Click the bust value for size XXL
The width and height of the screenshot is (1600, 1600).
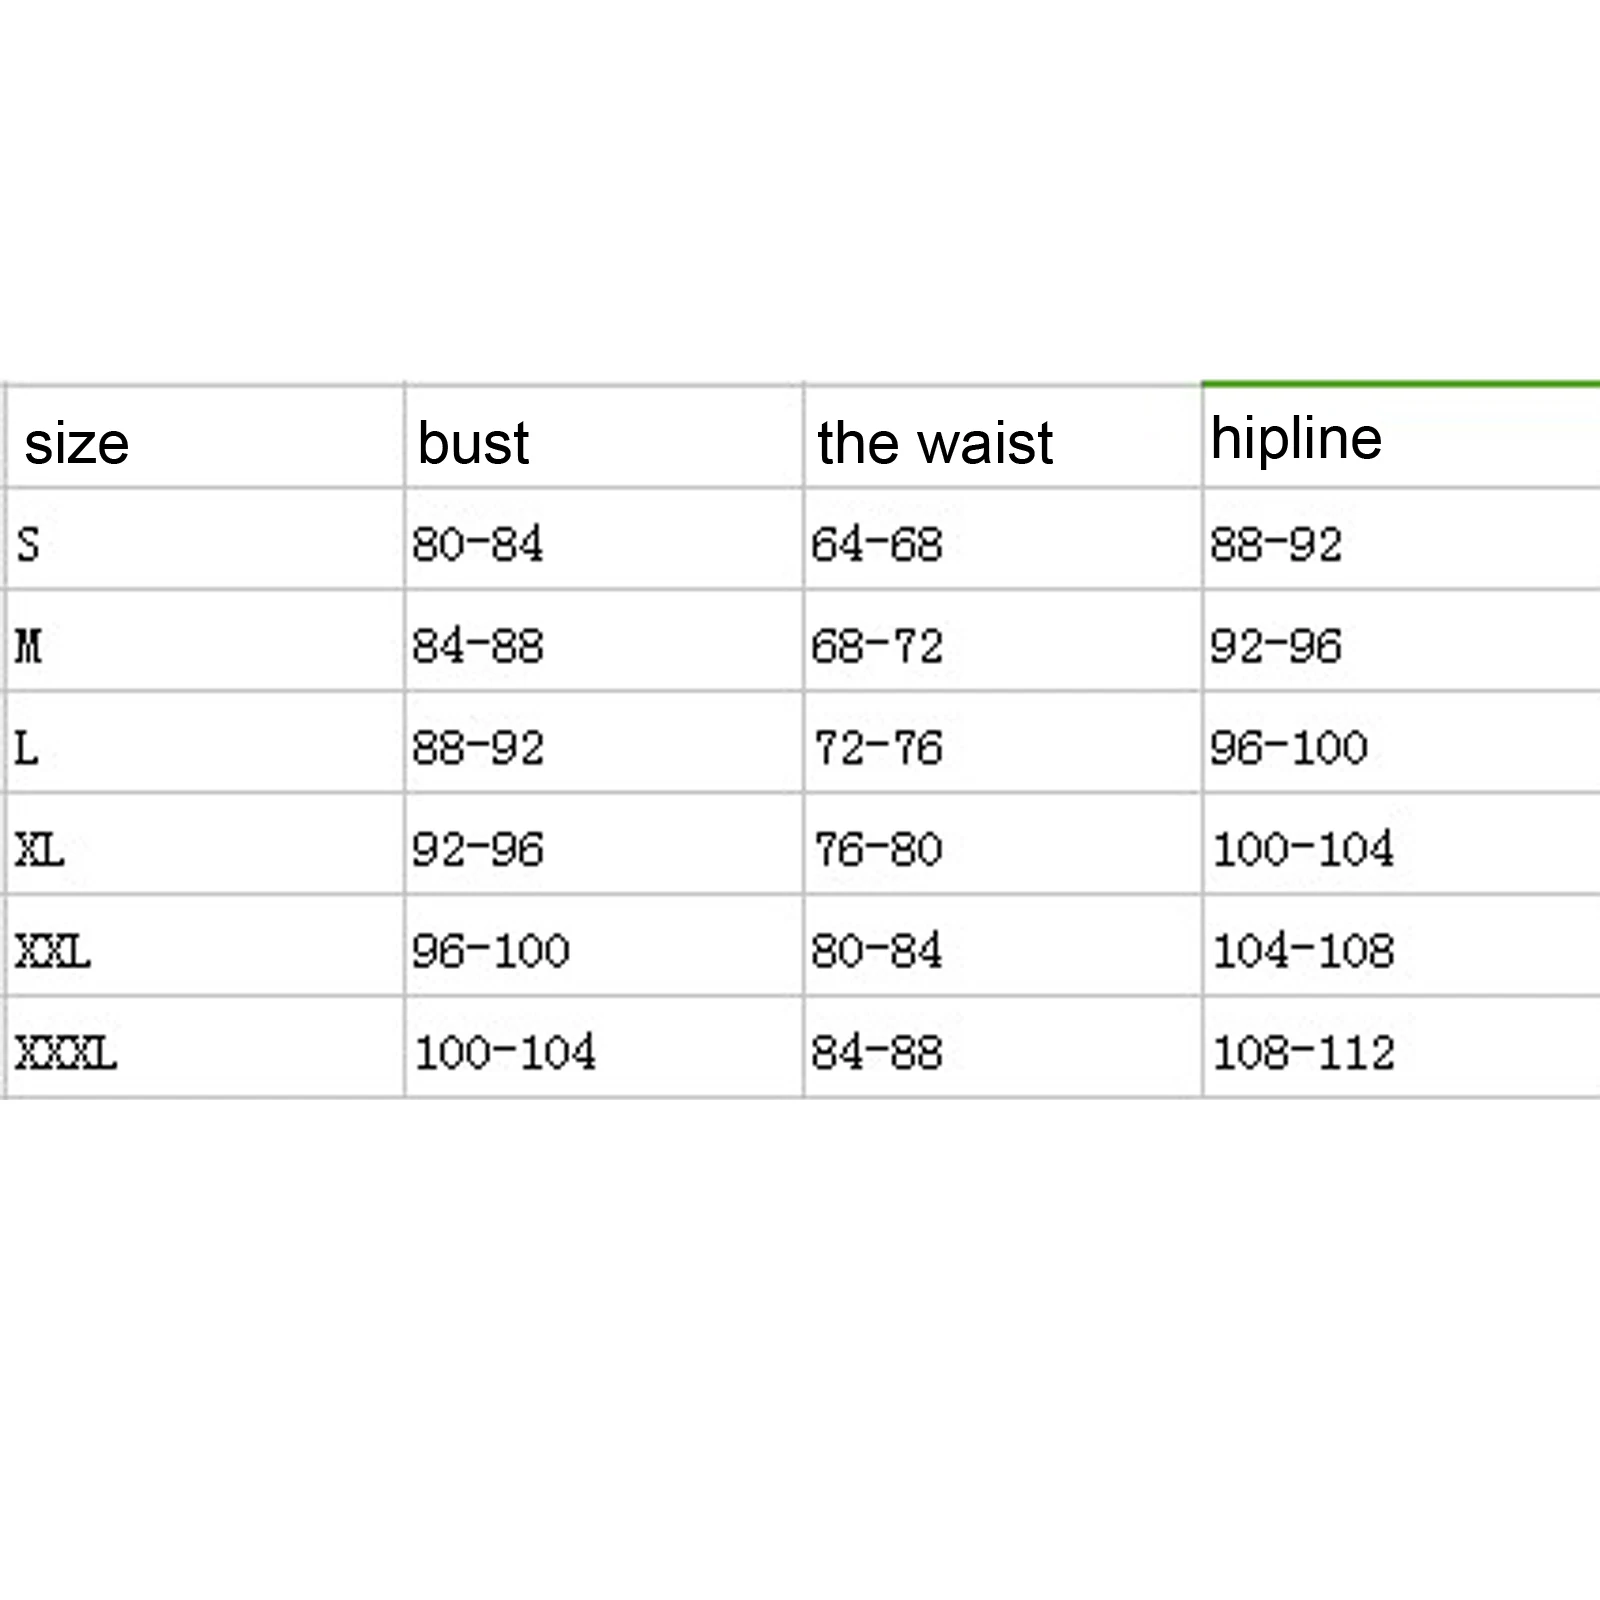pyautogui.click(x=491, y=951)
